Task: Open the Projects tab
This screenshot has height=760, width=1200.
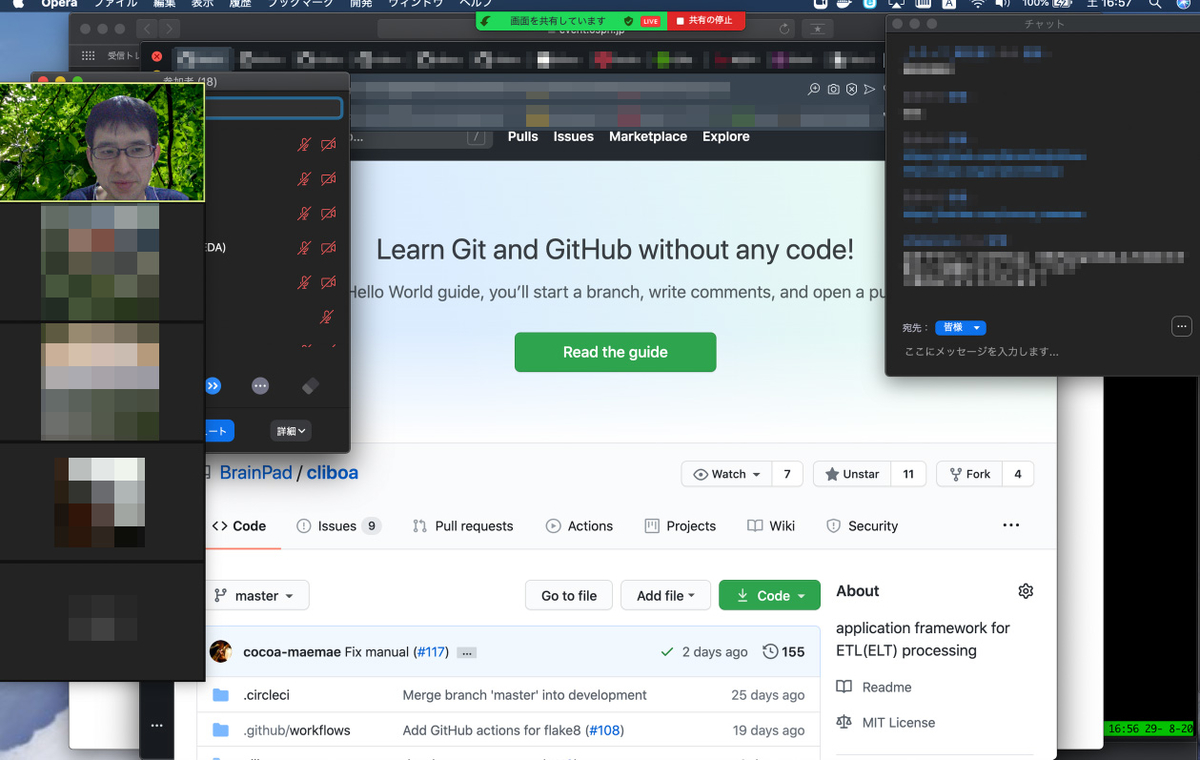Action: (680, 526)
